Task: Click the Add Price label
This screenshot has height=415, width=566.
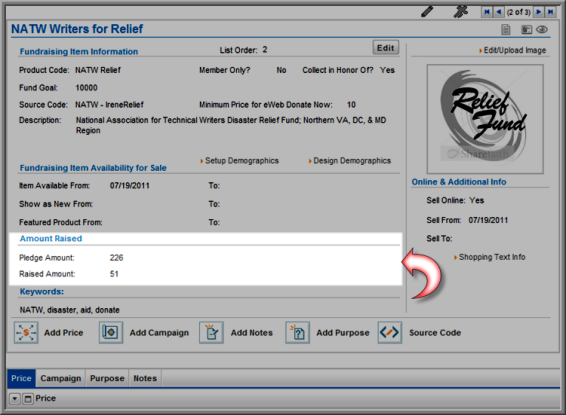Action: click(x=64, y=333)
